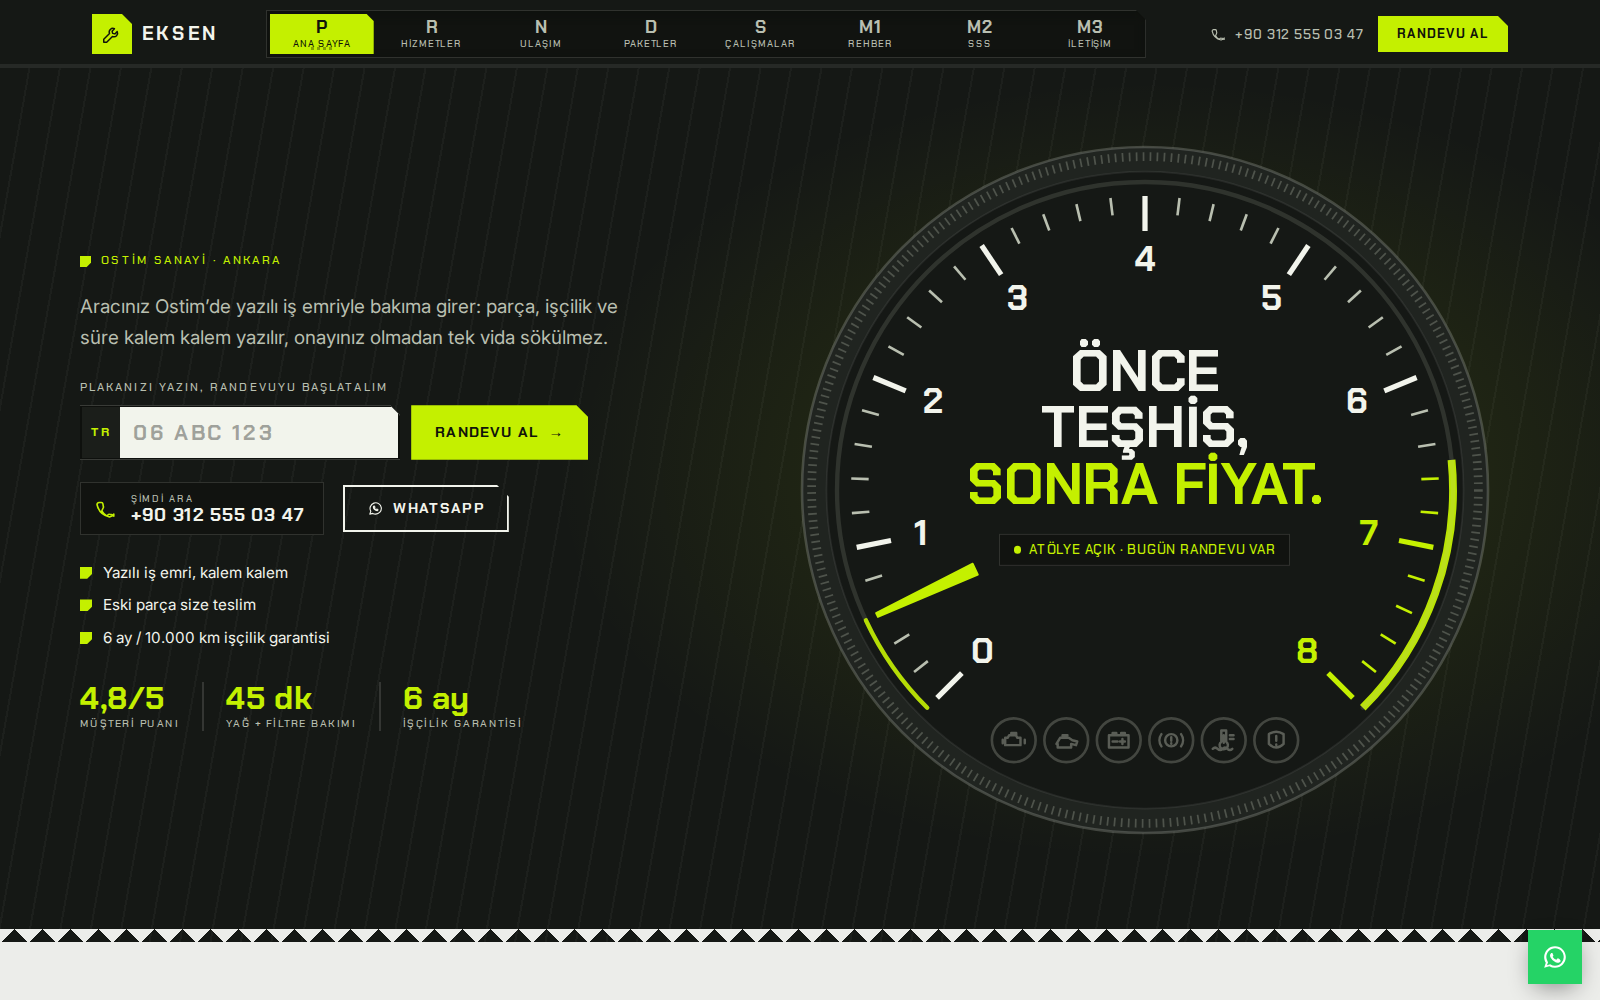Go to the R Hizmetler nav item
The image size is (1600, 1000).
(431, 34)
